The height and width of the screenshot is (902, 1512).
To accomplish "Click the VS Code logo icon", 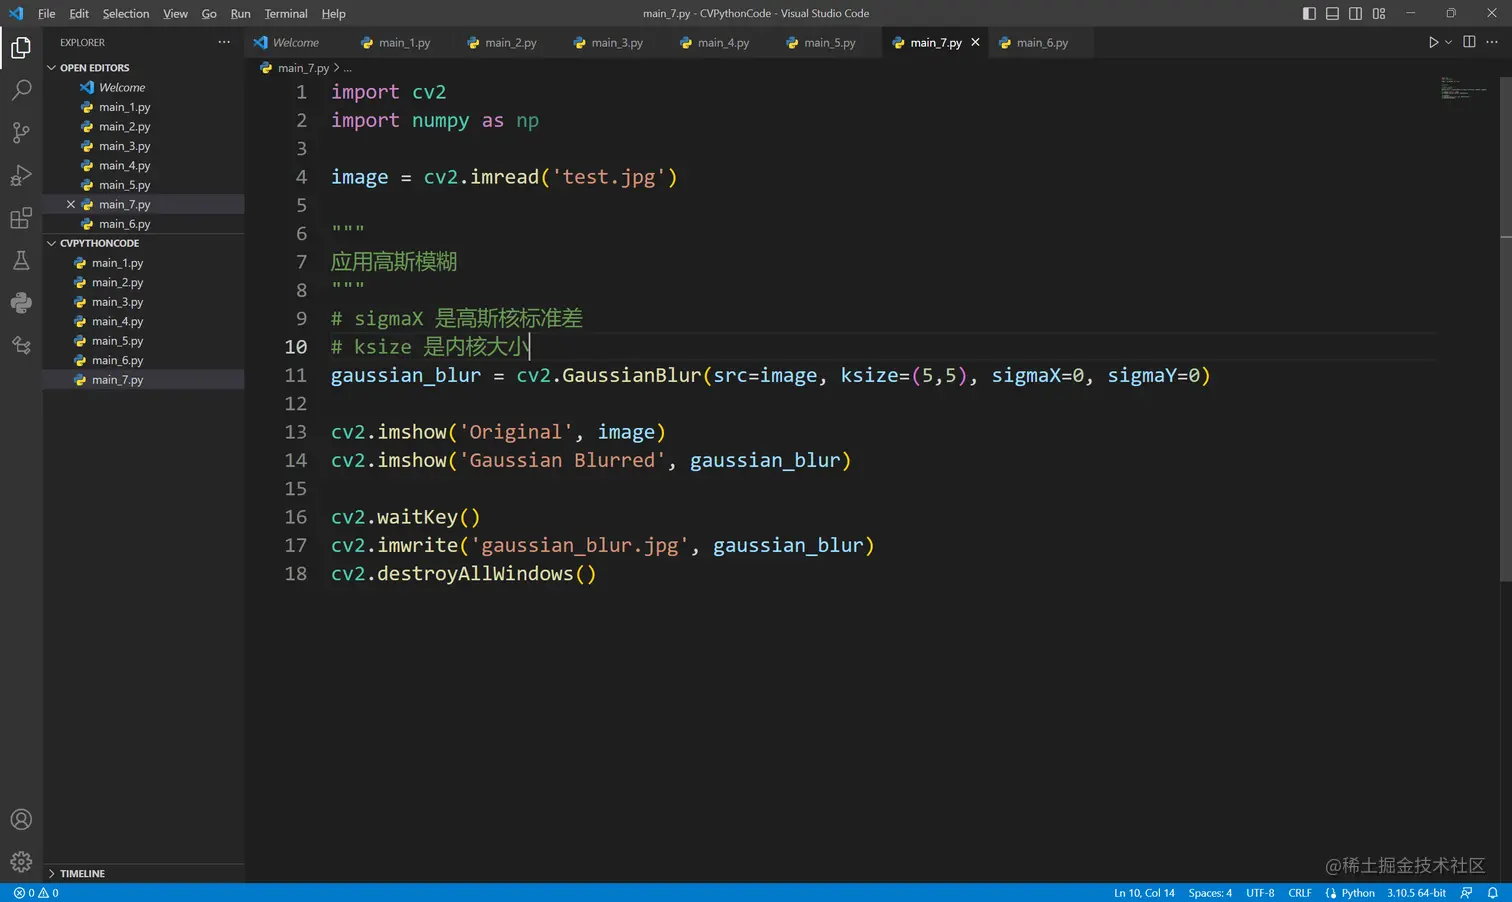I will 16,13.
